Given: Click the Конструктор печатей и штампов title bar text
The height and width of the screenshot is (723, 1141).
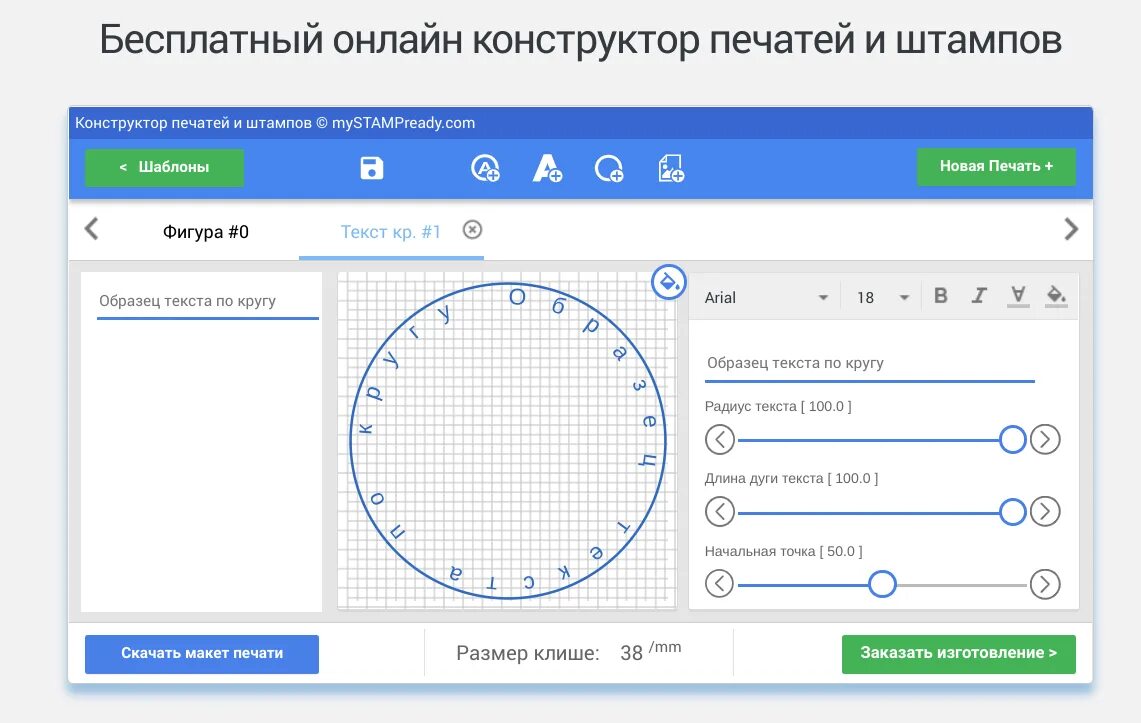Looking at the screenshot, I should (275, 123).
